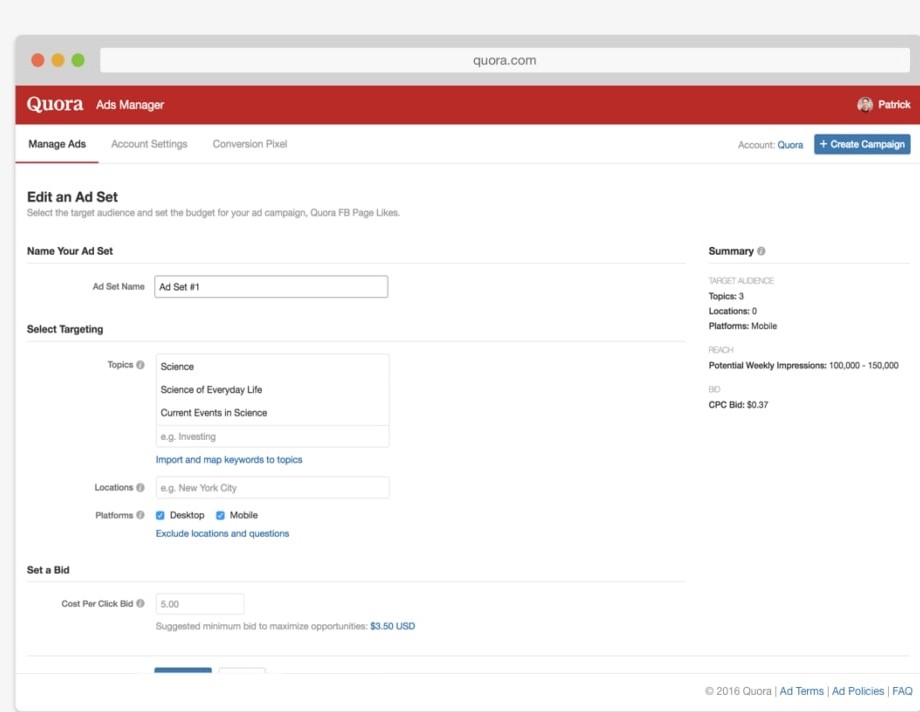Image resolution: width=920 pixels, height=712 pixels.
Task: Click the Patrick username in header
Action: click(x=894, y=104)
